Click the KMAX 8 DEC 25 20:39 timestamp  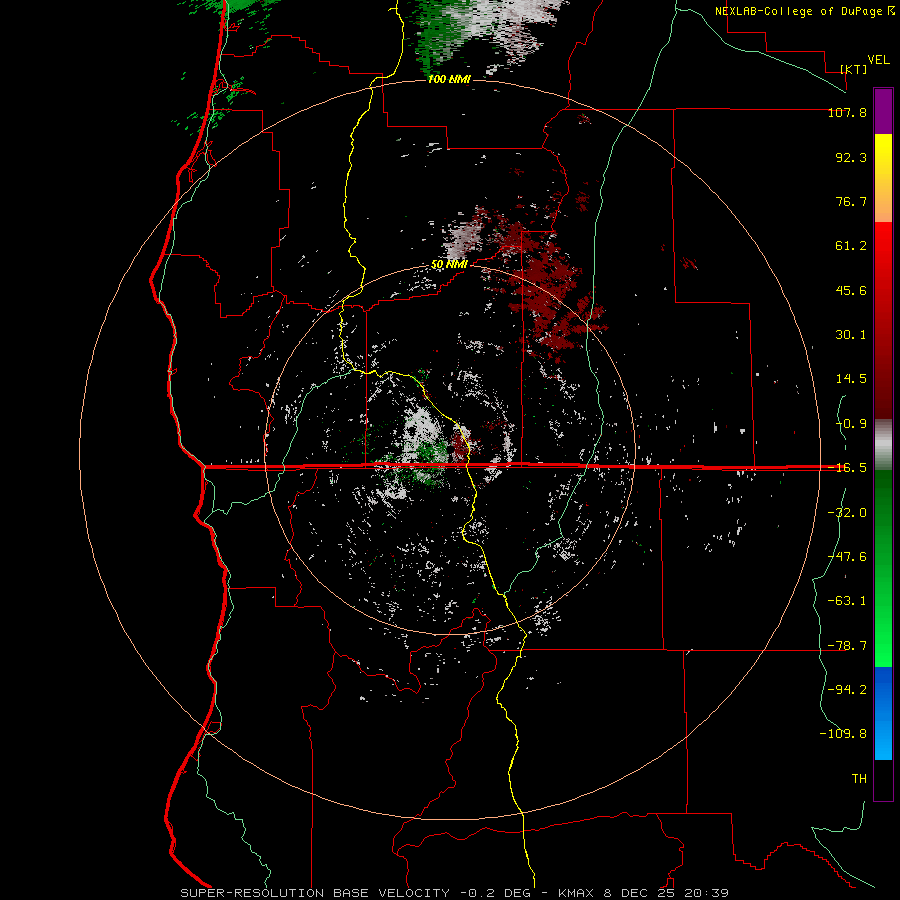tap(643, 893)
